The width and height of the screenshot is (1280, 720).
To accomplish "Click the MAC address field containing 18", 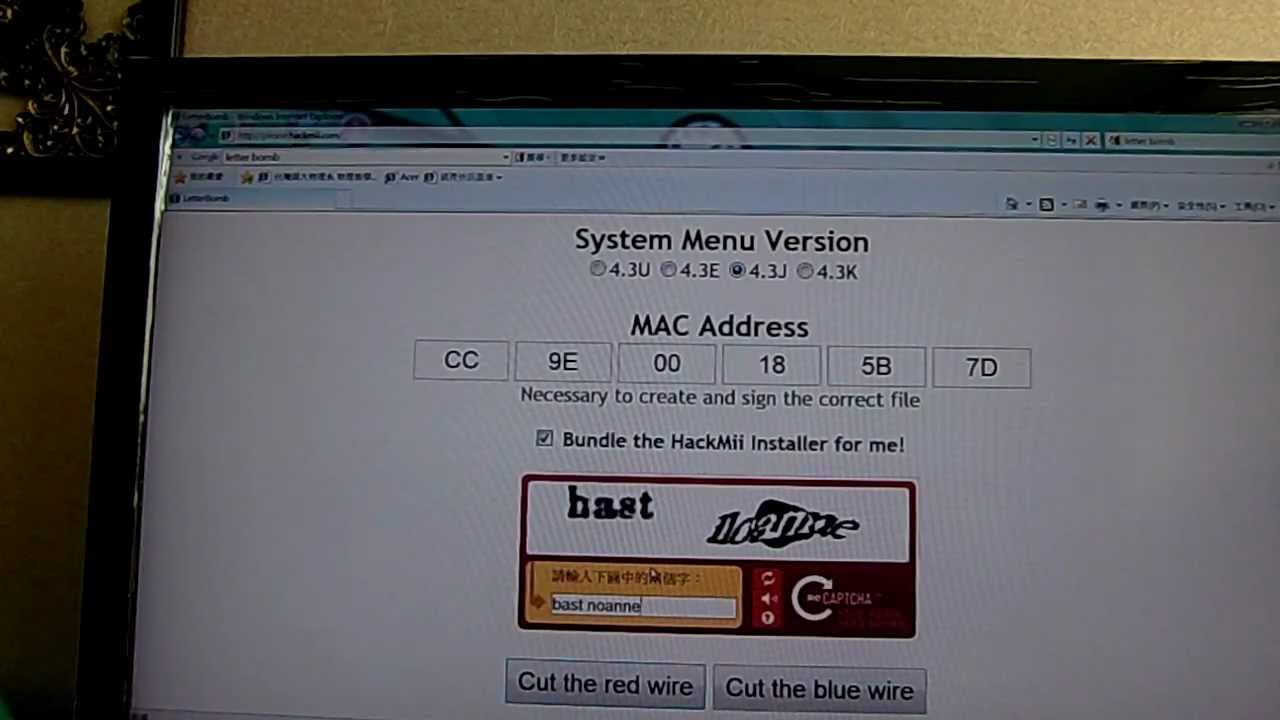I will [x=771, y=366].
